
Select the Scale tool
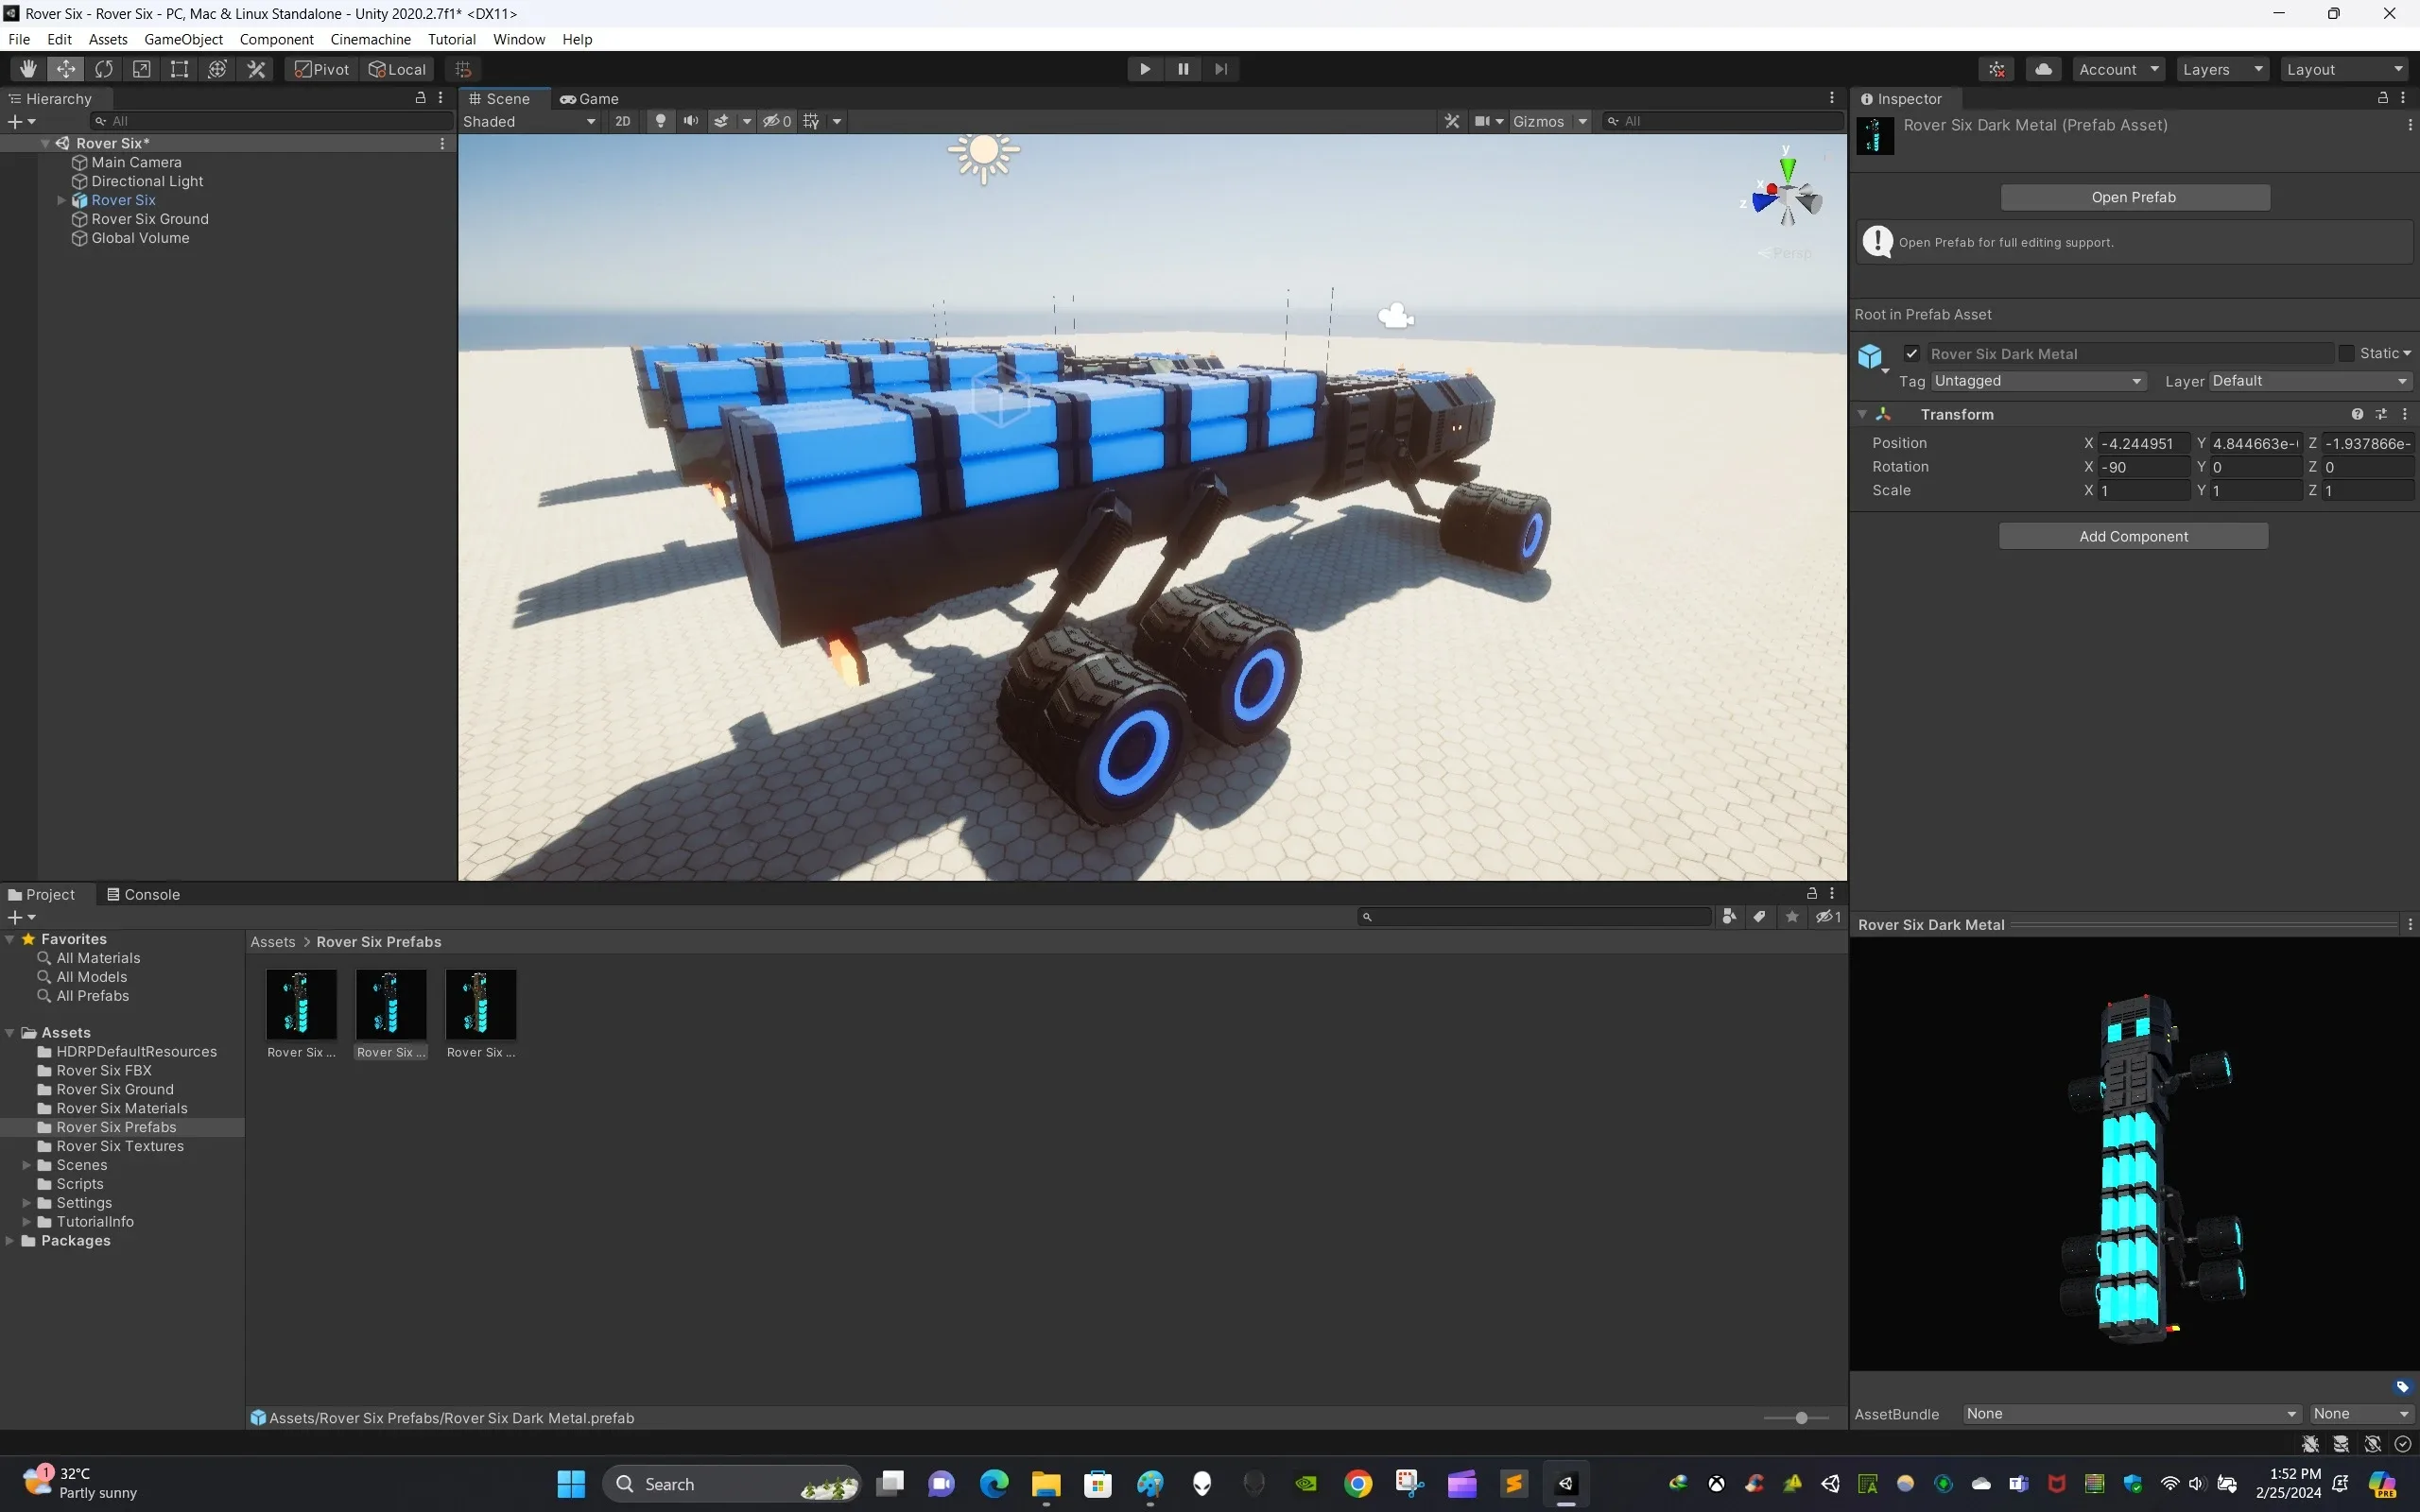click(x=142, y=69)
